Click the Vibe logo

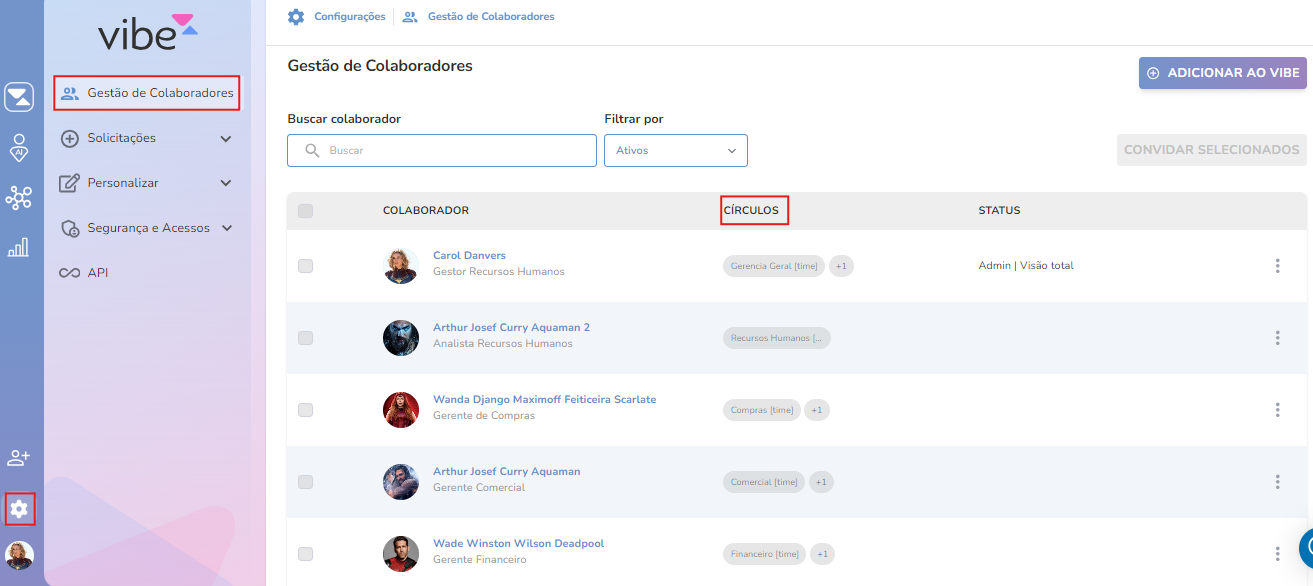(x=147, y=32)
